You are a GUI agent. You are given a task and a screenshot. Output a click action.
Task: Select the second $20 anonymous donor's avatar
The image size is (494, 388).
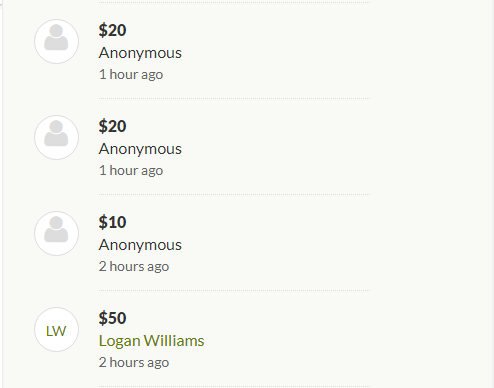(x=56, y=138)
